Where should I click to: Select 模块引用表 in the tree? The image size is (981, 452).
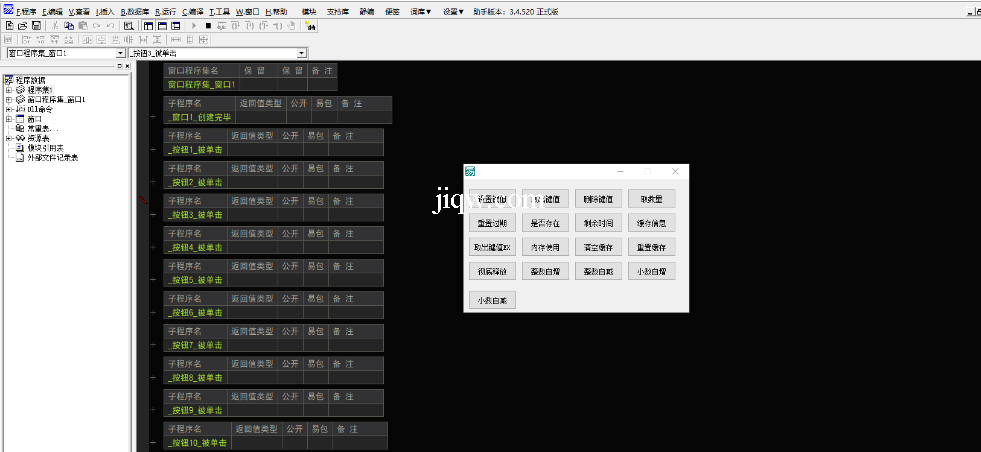click(x=44, y=148)
